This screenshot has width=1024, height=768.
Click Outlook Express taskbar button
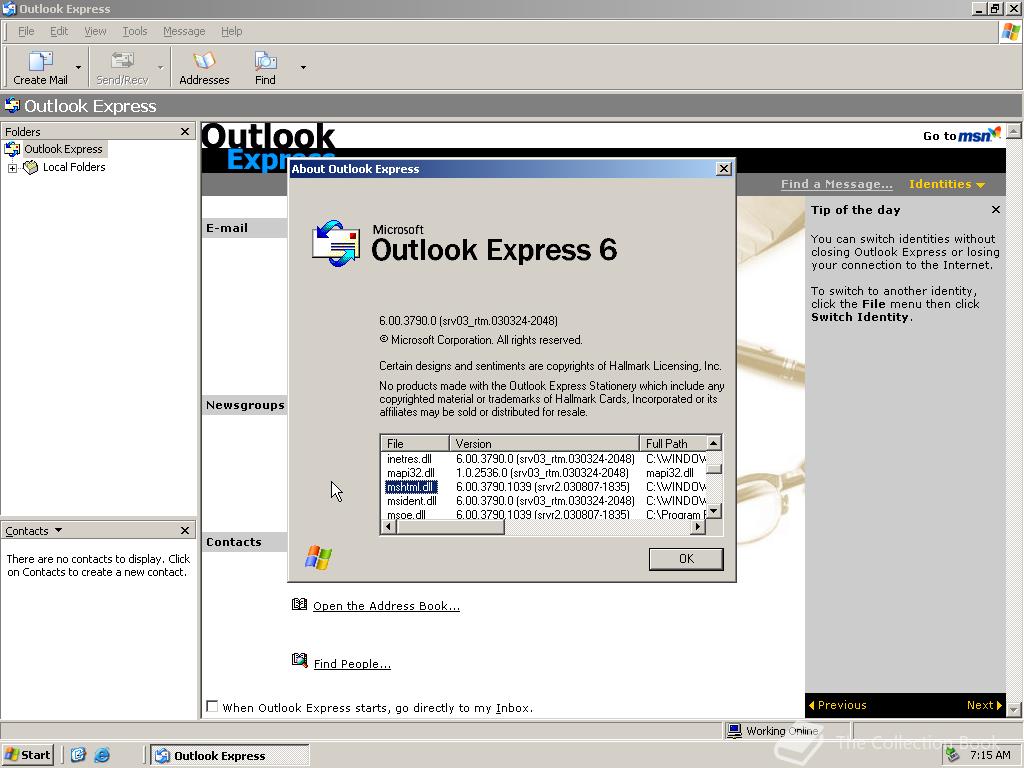tap(230, 756)
